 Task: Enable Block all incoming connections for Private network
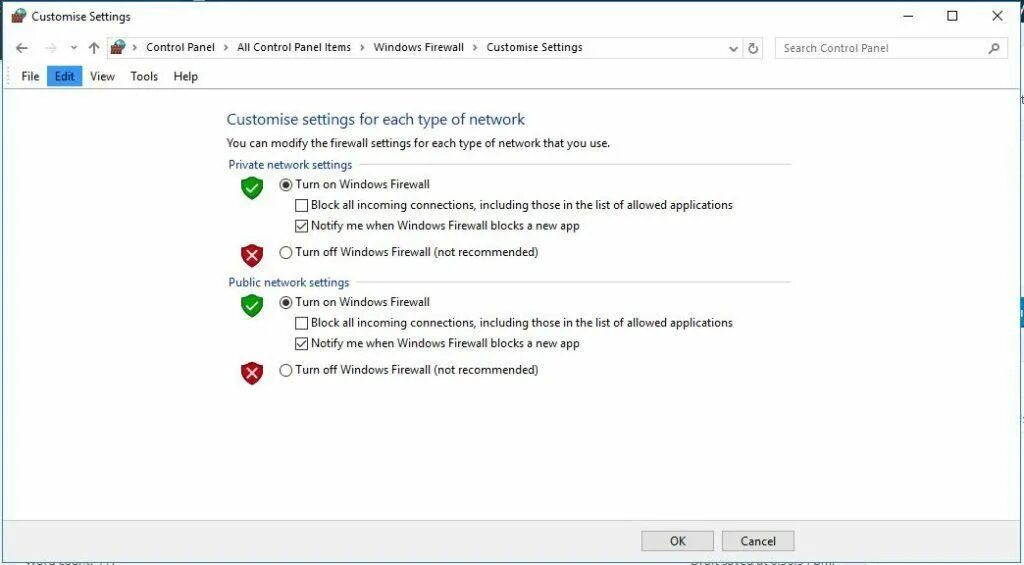302,206
